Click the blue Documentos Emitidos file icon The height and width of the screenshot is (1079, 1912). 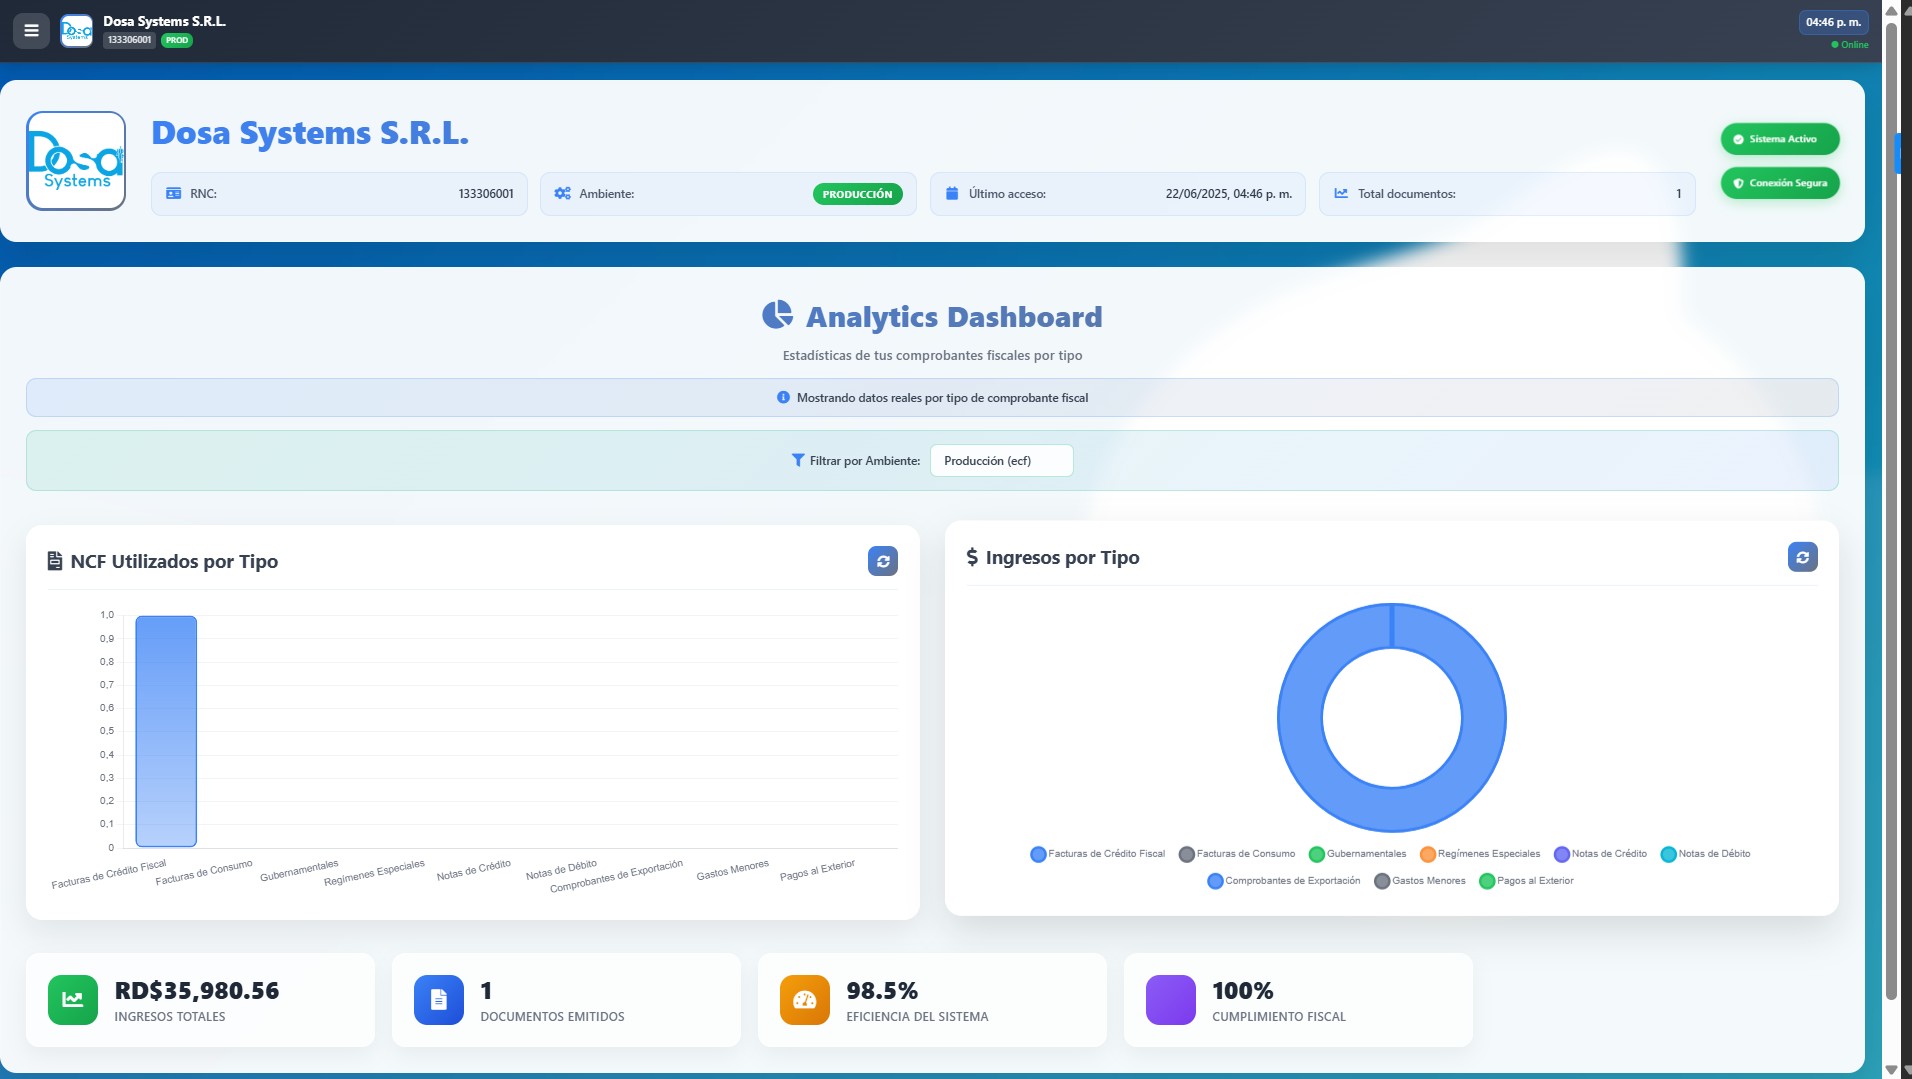(439, 1000)
